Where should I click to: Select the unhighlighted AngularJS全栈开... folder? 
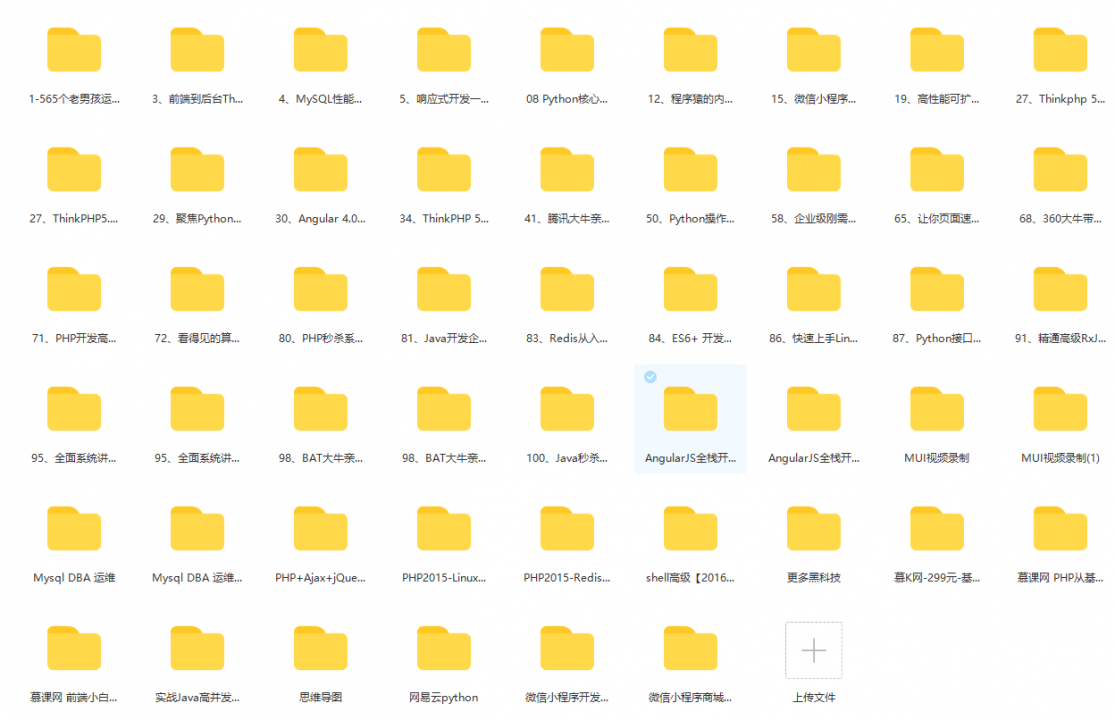813,409
